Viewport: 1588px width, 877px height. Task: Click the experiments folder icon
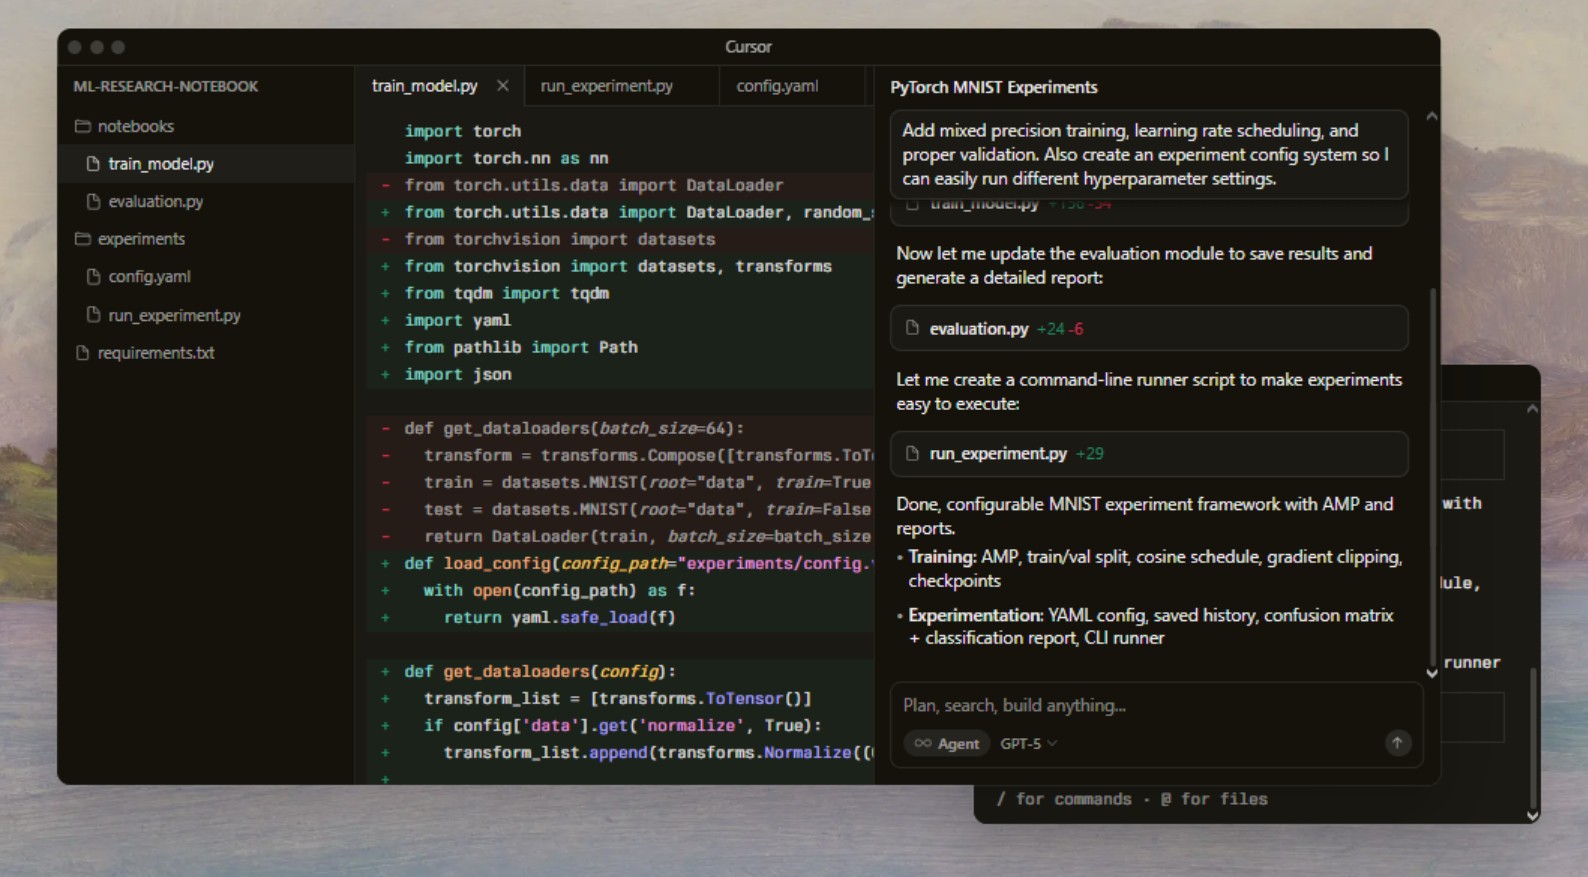click(83, 239)
